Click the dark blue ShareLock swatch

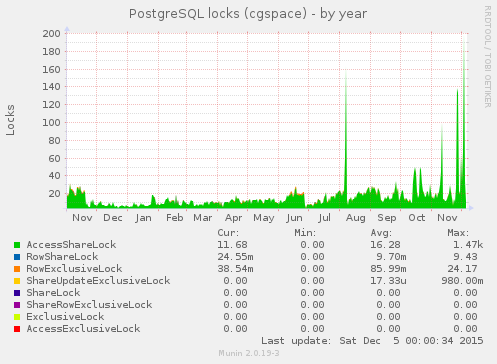tap(17, 293)
